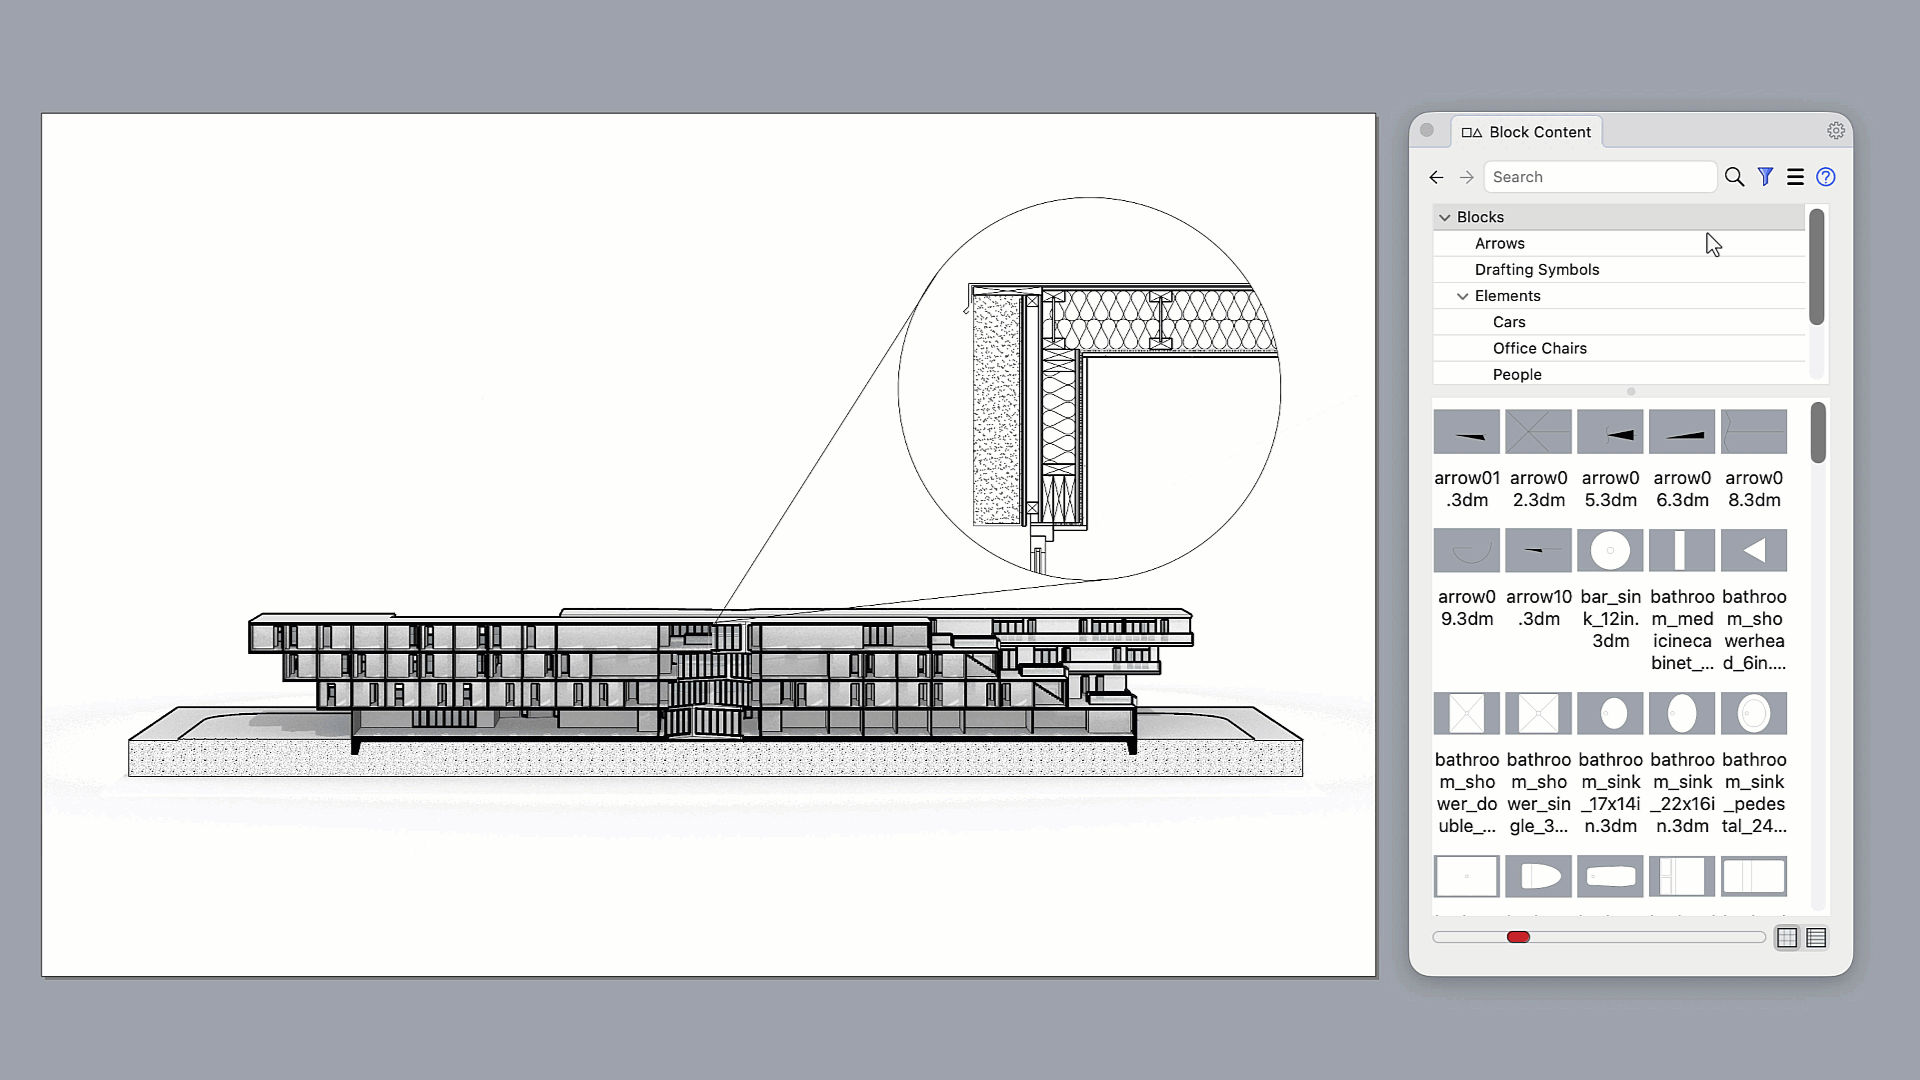The height and width of the screenshot is (1080, 1920).
Task: Collapse the Elements folder
Action: (x=1463, y=296)
